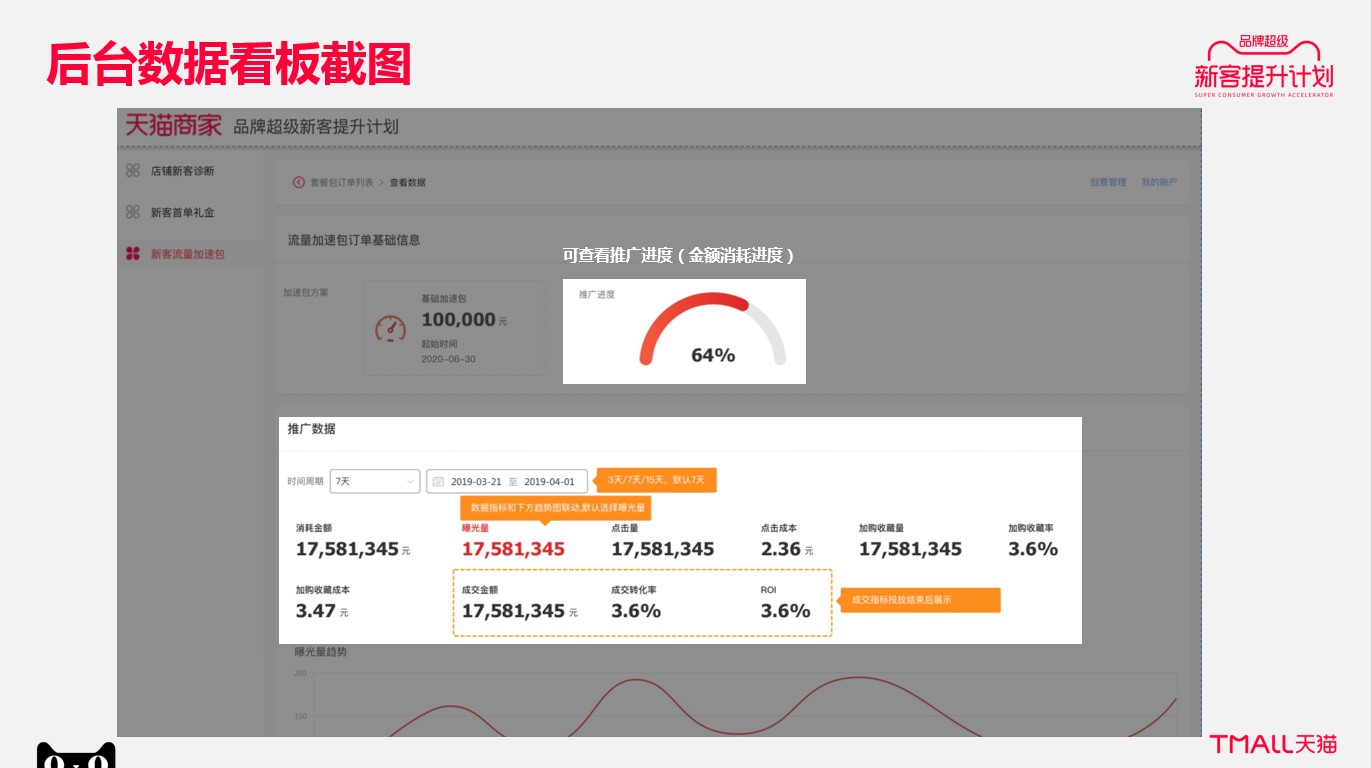Click the 品牌超级新客提升计划 header title
This screenshot has width=1372, height=768.
tap(316, 127)
